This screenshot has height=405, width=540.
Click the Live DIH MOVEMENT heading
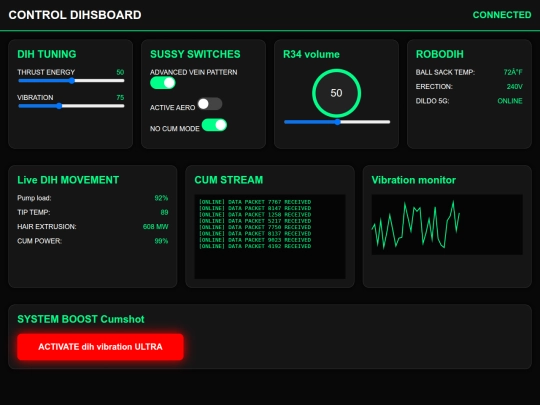tap(68, 180)
